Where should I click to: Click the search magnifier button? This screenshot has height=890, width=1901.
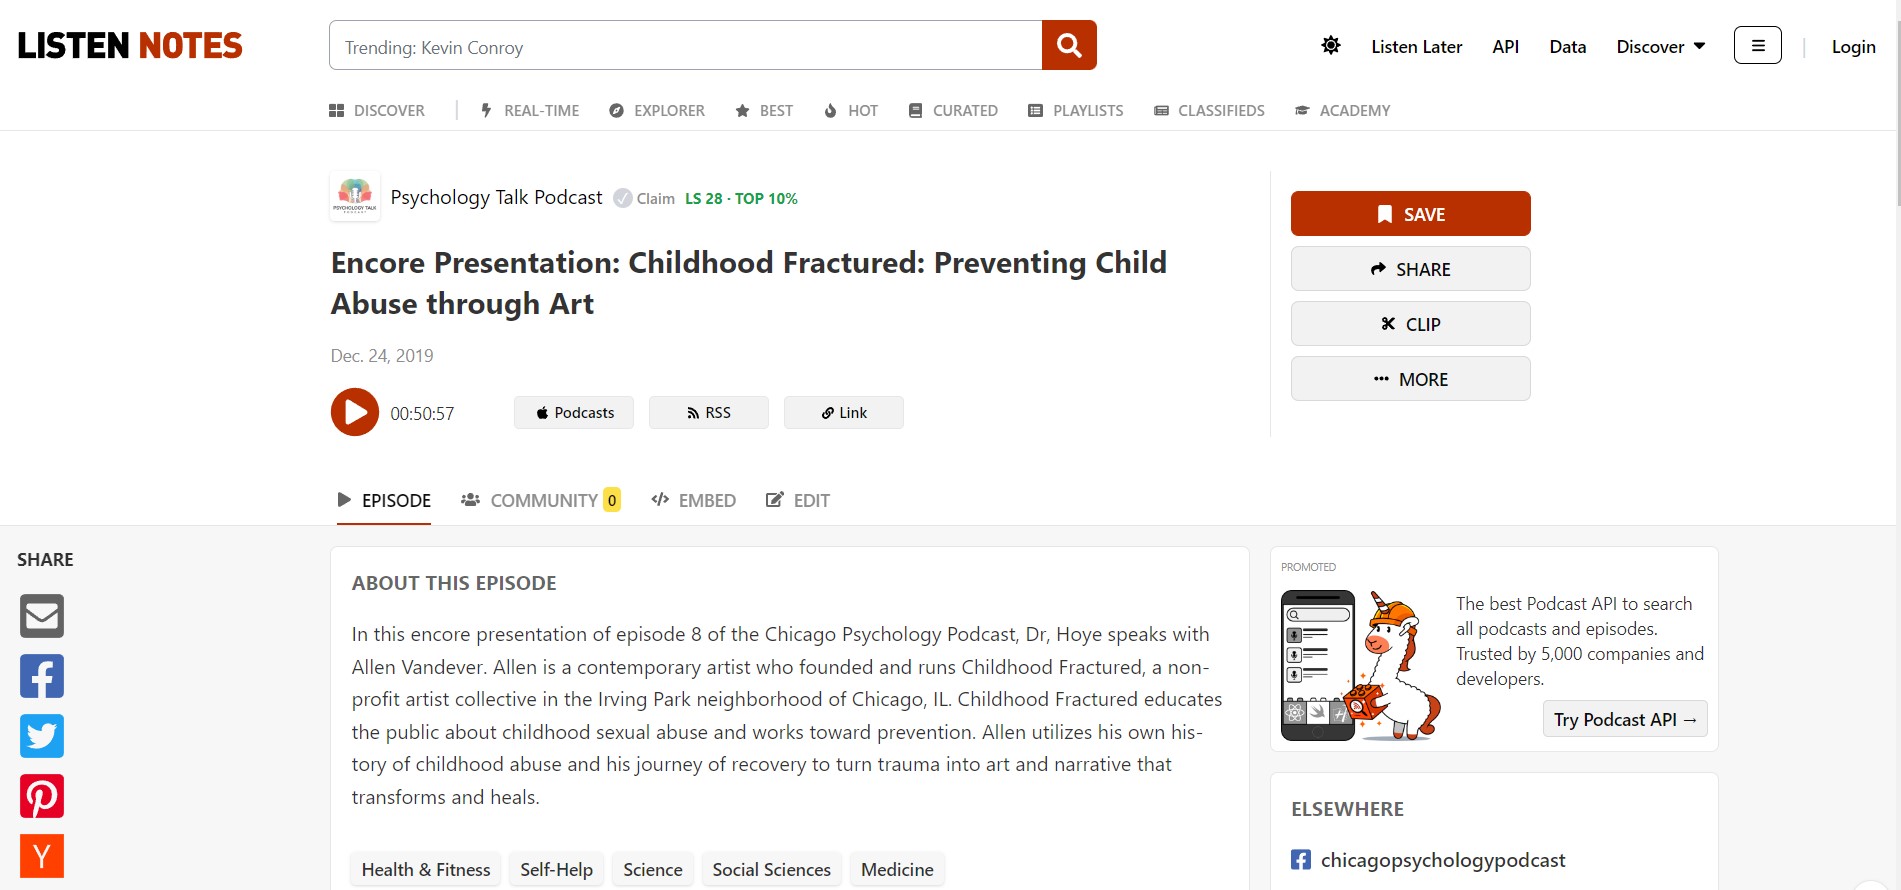coord(1068,46)
